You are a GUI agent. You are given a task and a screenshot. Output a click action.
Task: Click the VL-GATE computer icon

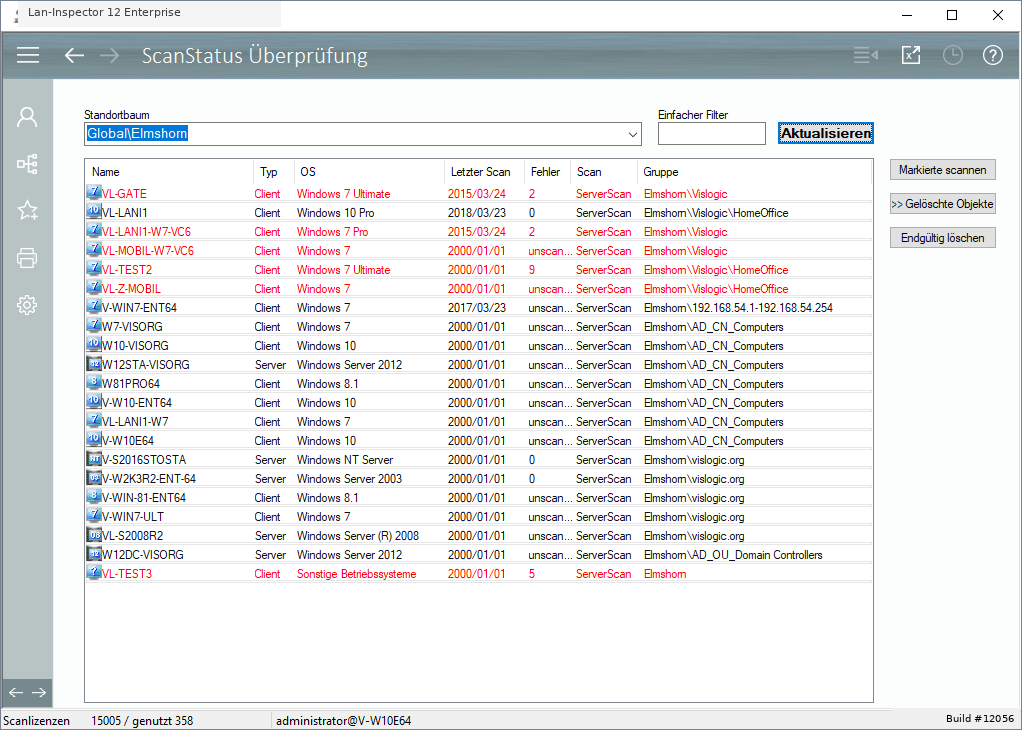94,193
